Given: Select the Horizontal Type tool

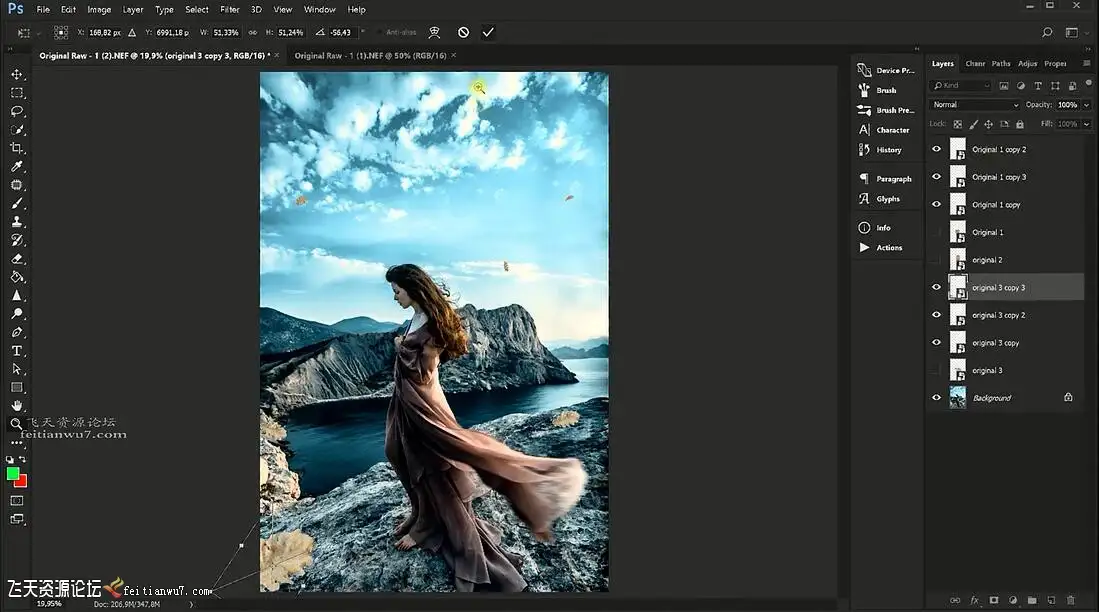Looking at the screenshot, I should pyautogui.click(x=17, y=351).
